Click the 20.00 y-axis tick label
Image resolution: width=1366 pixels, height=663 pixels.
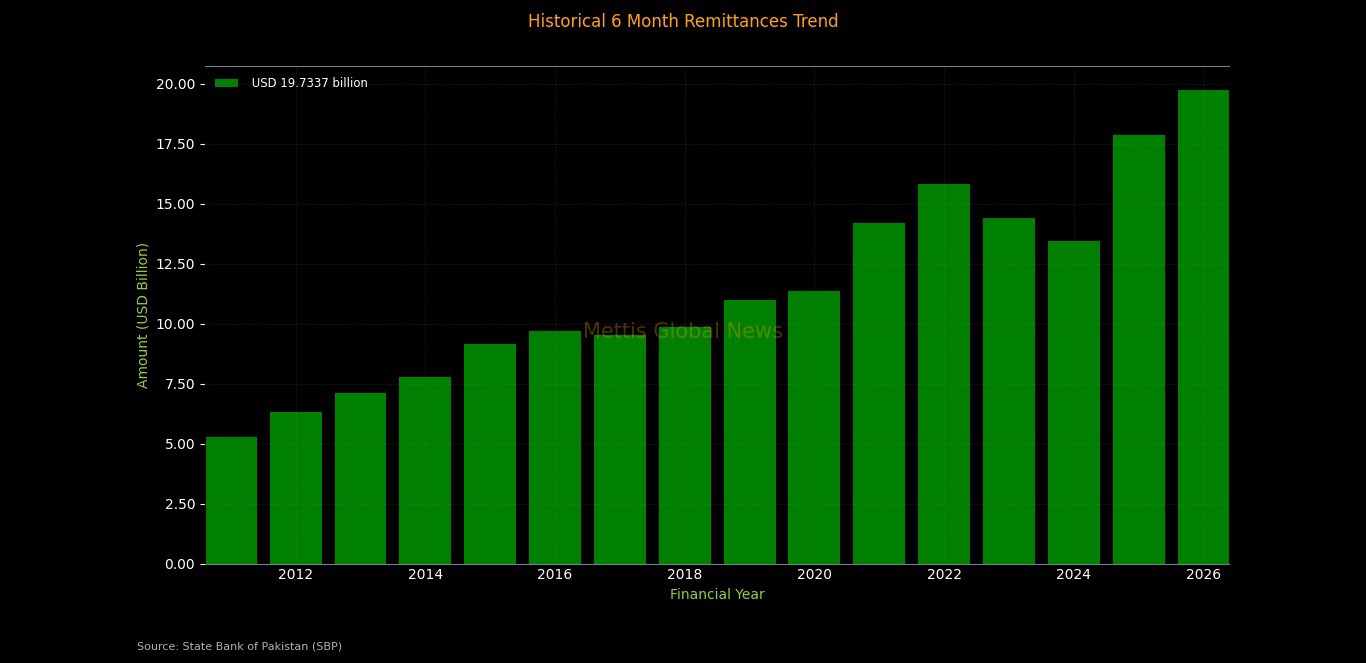175,84
